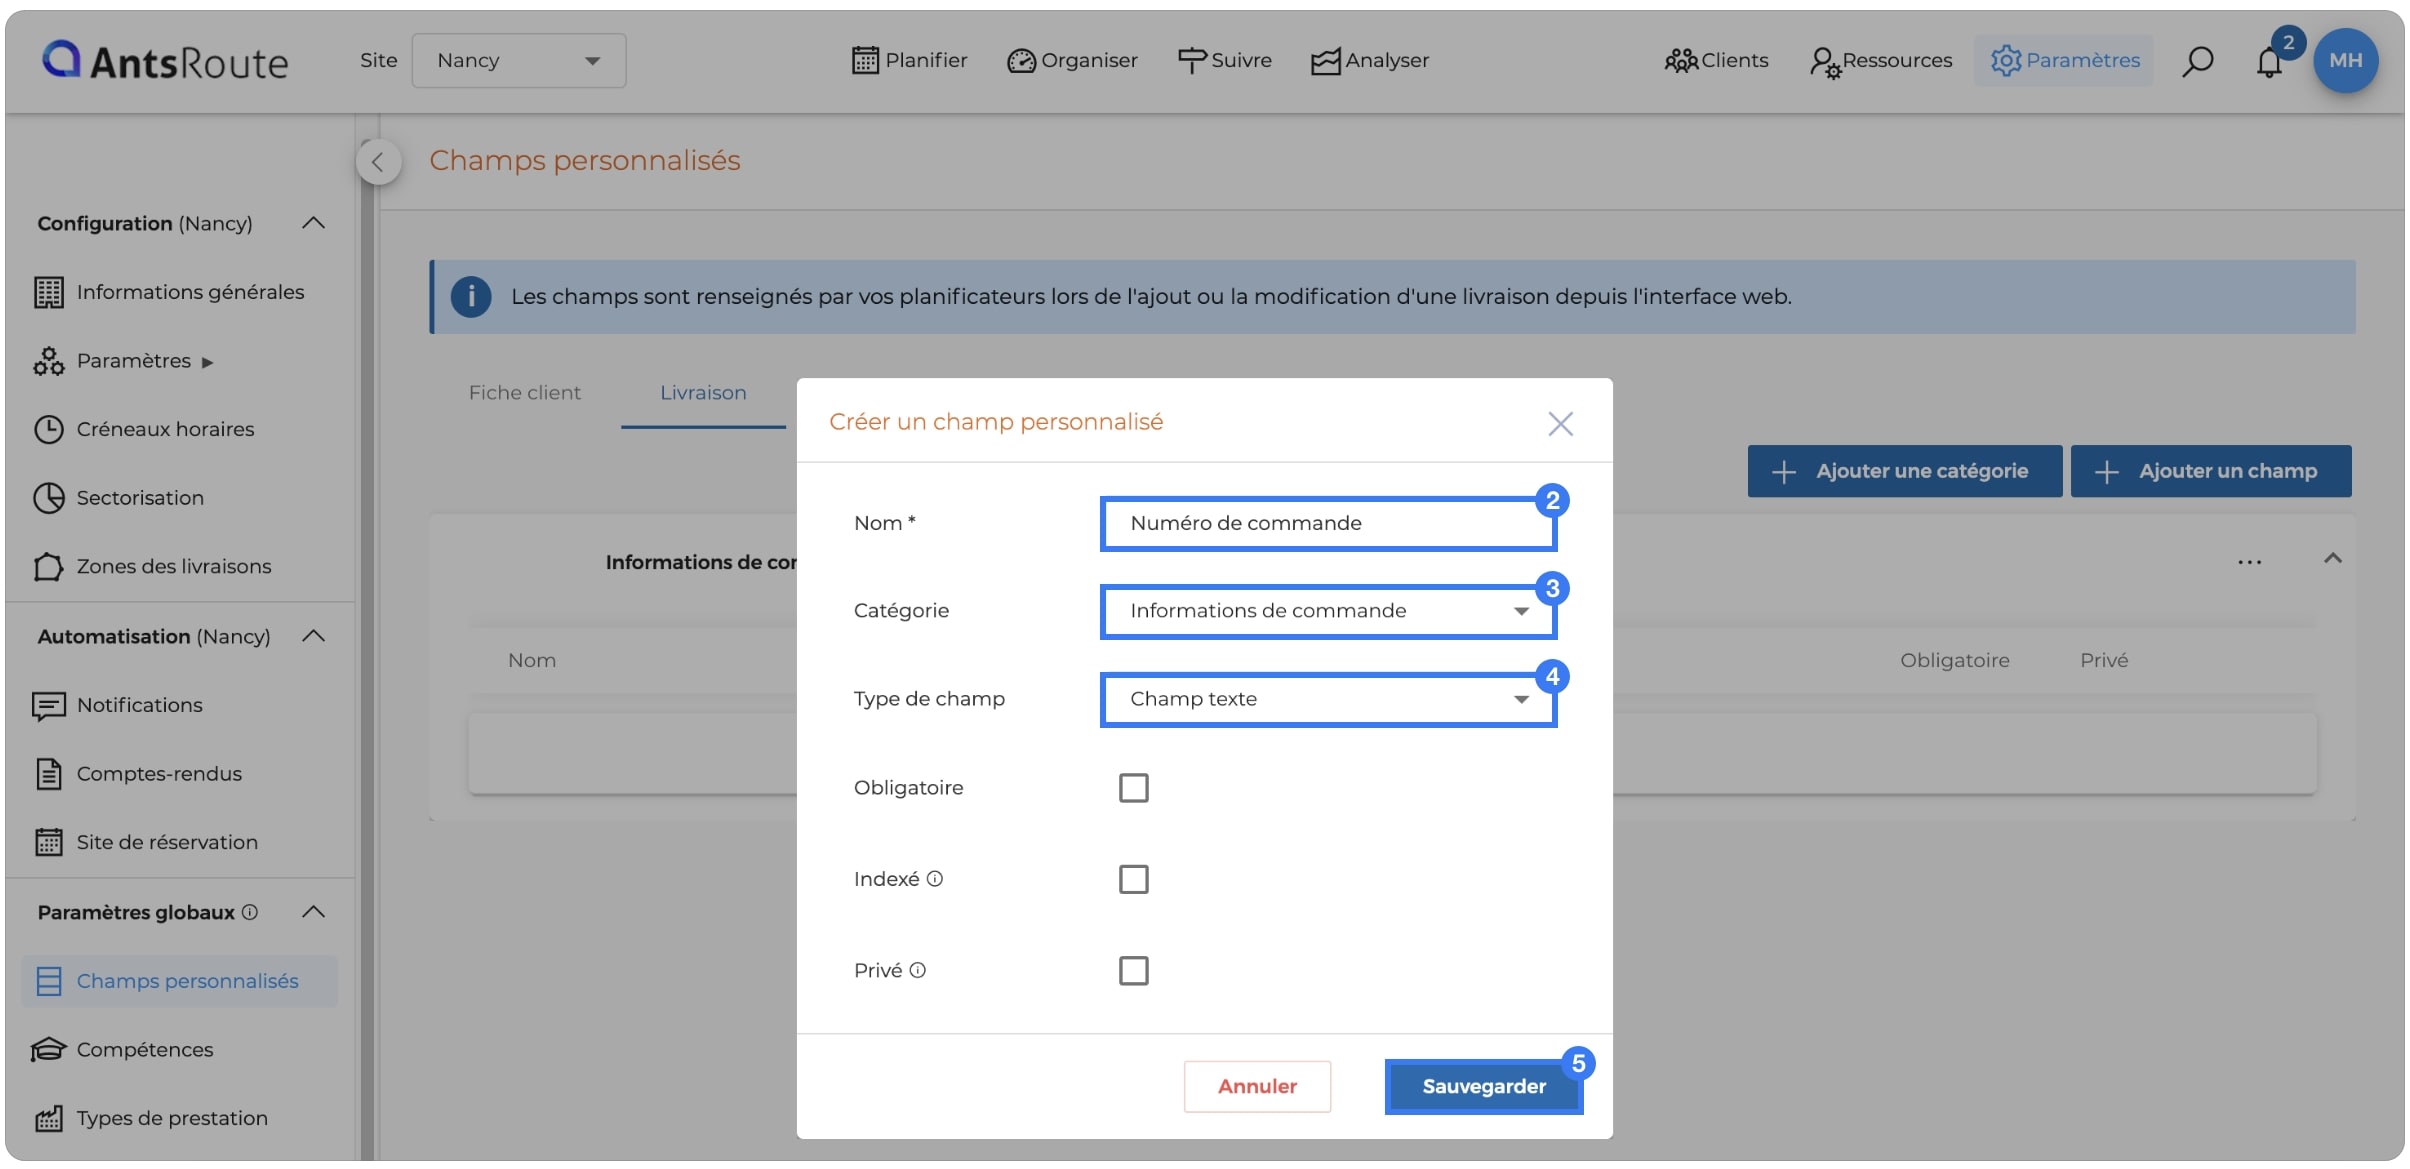This screenshot has height=1169, width=2410.
Task: Open Types de prestation
Action: coord(172,1118)
